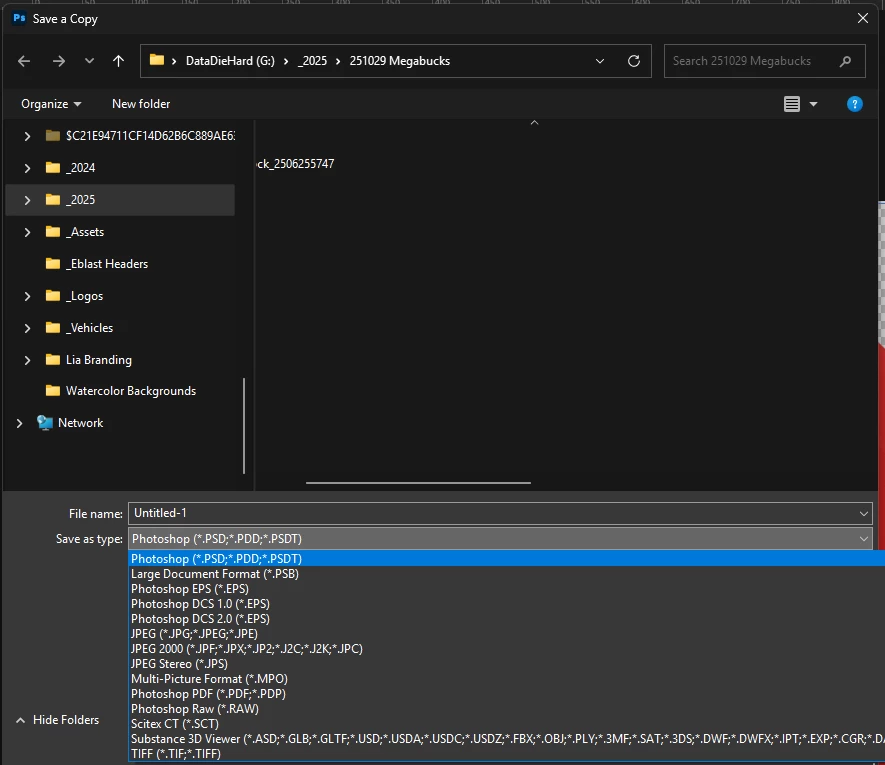Expand the _Vehicles folder node
Image resolution: width=885 pixels, height=765 pixels.
[x=27, y=328]
